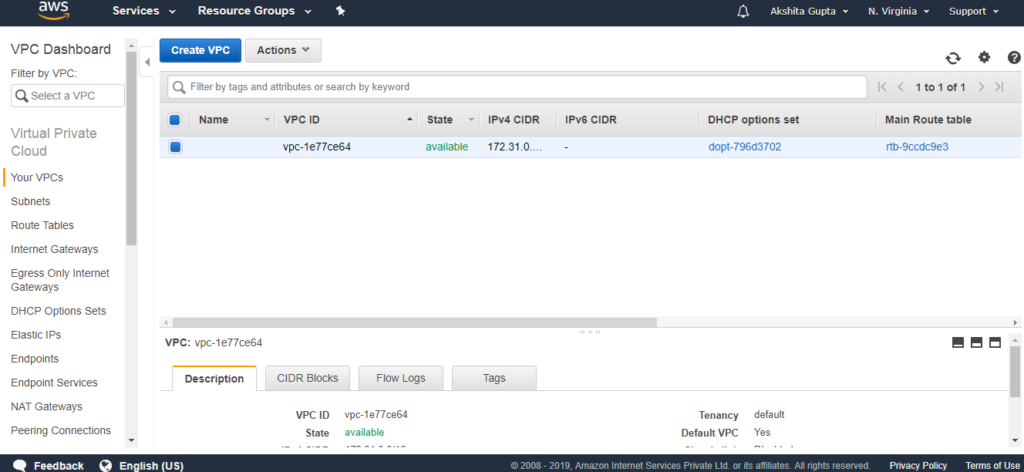Click the Main Route table column header

coord(928,120)
